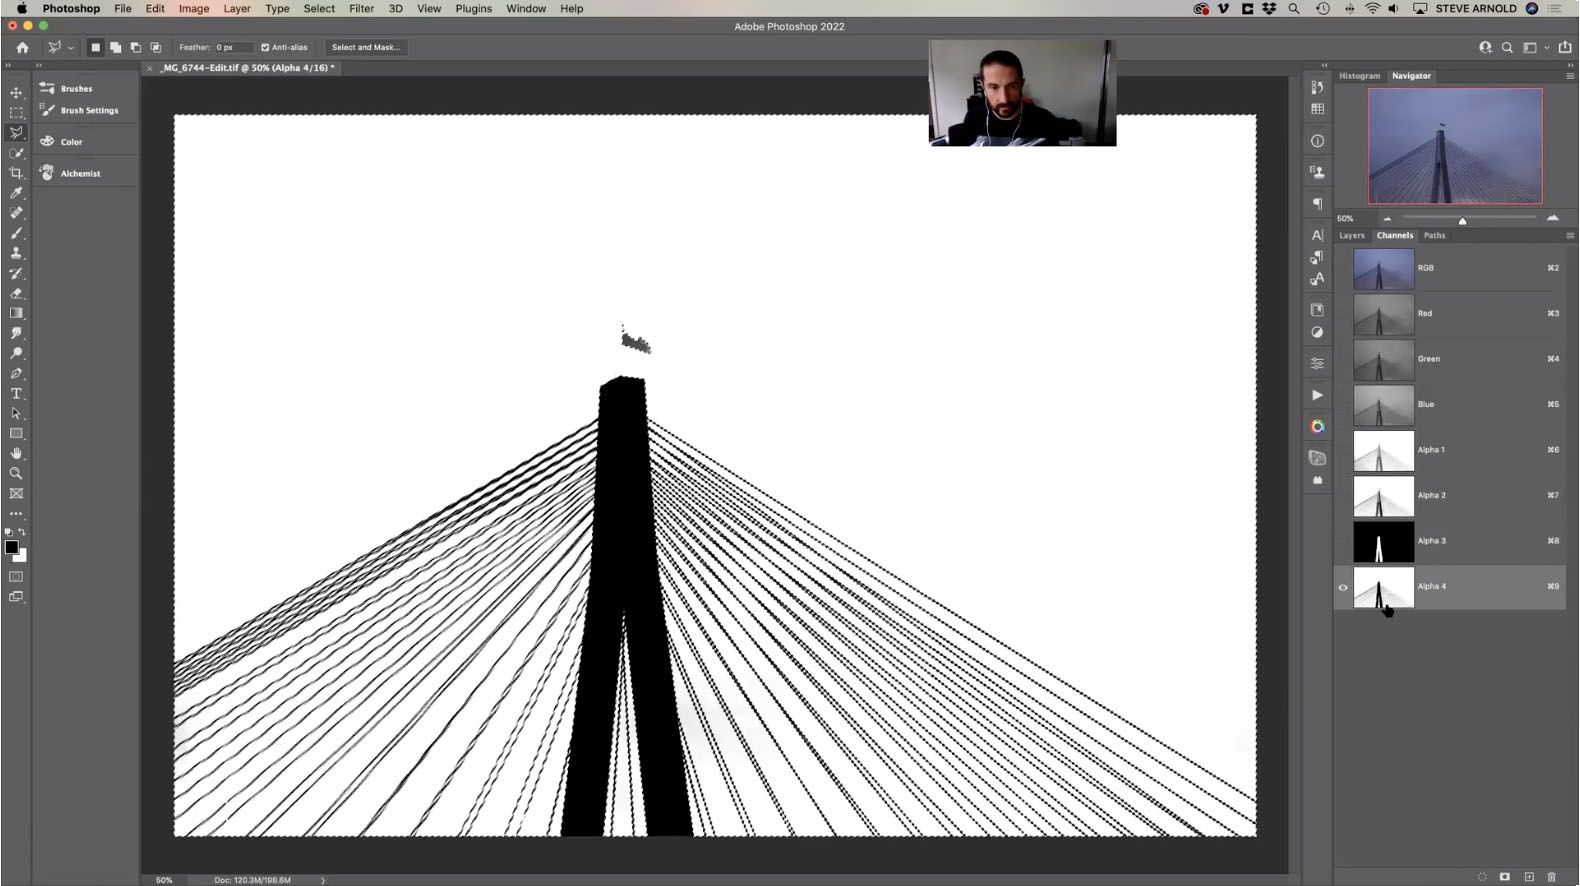Select the Crop tool
The image size is (1580, 886).
click(x=16, y=173)
